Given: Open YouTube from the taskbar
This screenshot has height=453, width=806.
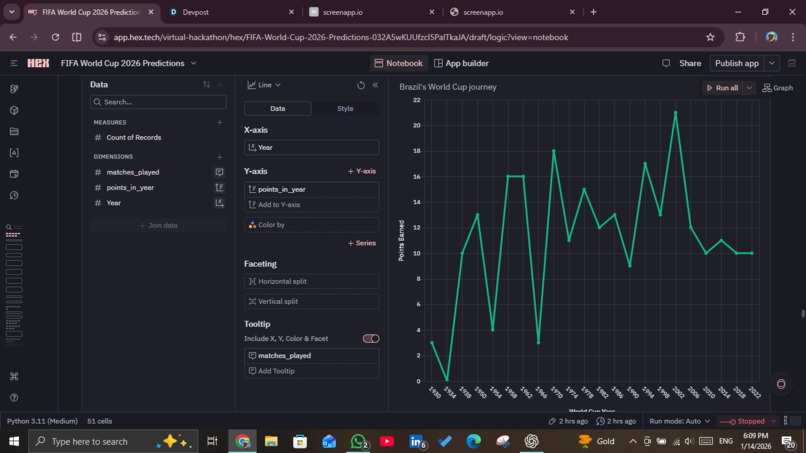Looking at the screenshot, I should [x=387, y=441].
